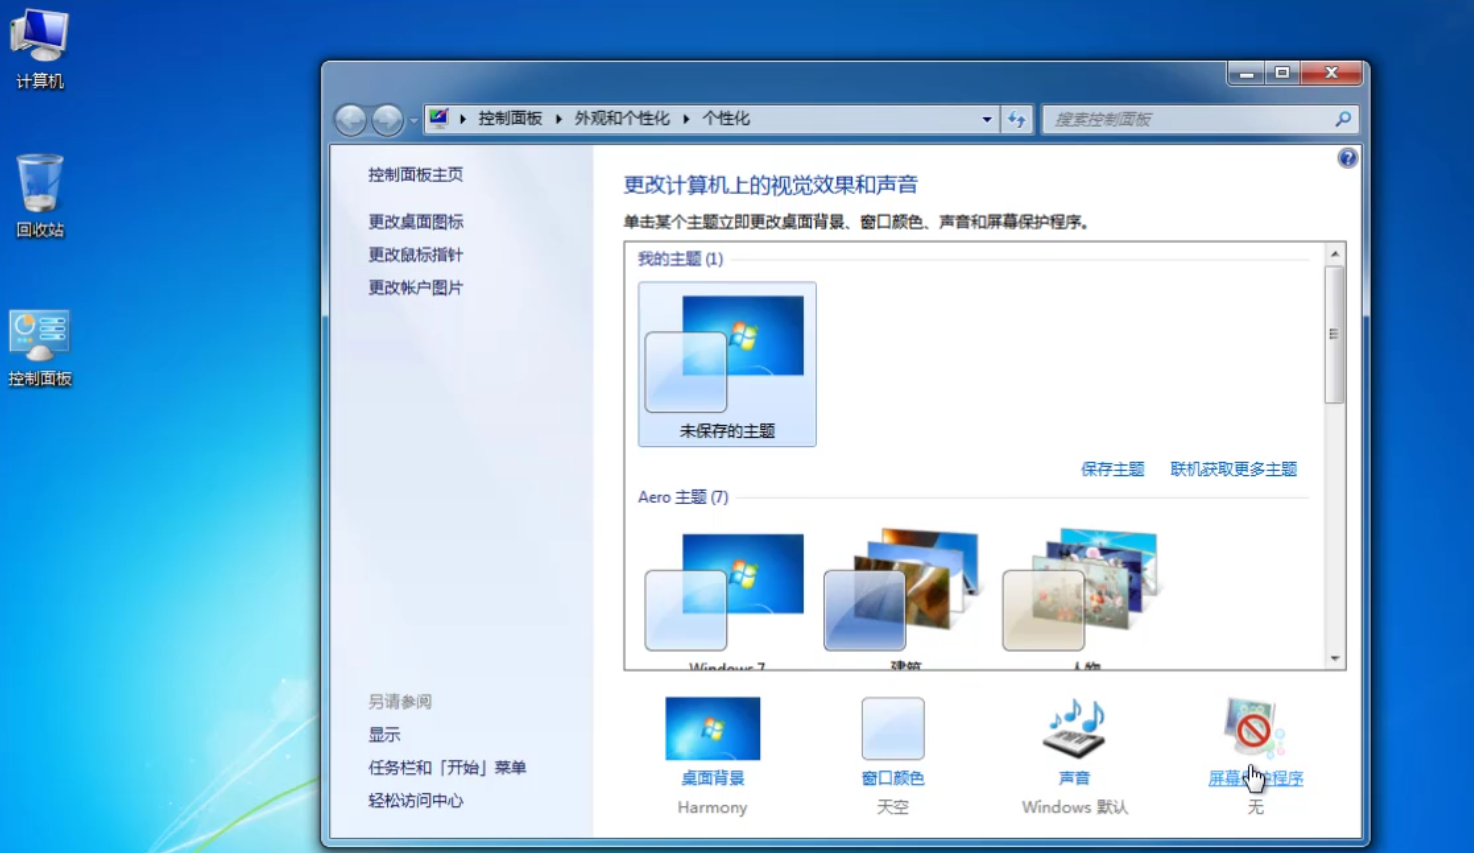Image resolution: width=1474 pixels, height=853 pixels.
Task: Click the 保存主题 link
Action: point(1112,469)
